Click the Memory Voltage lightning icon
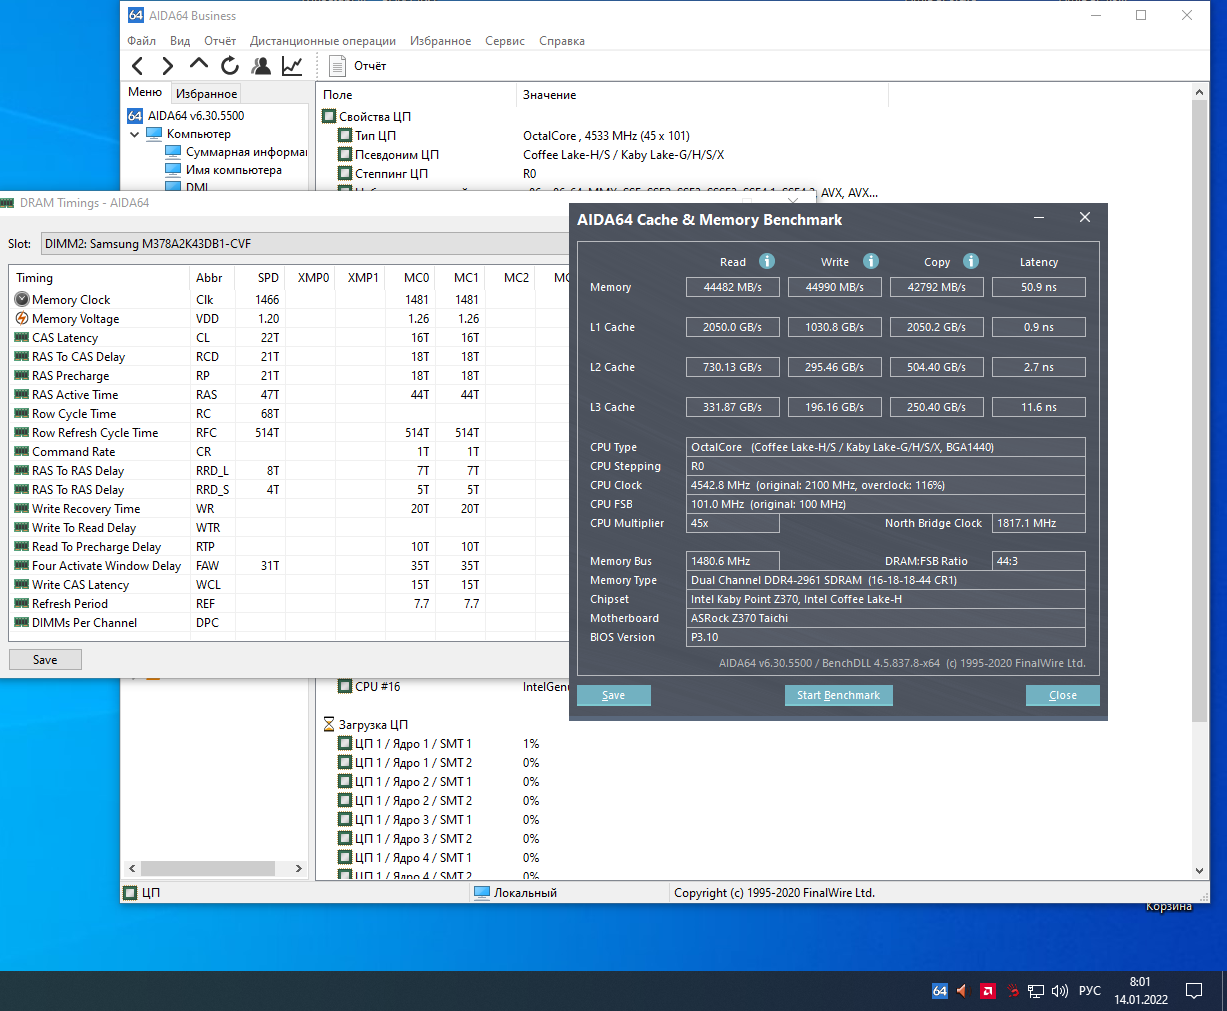 point(22,318)
